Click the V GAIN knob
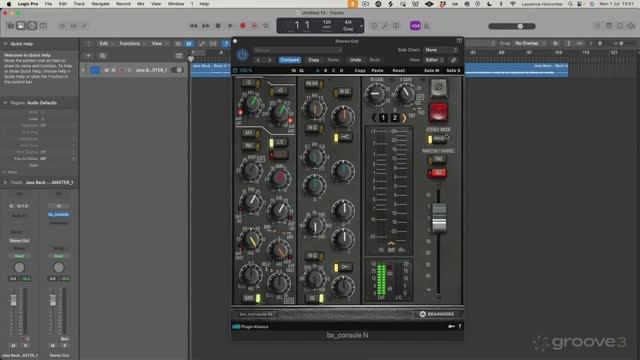The width and height of the screenshot is (640, 360). (405, 94)
